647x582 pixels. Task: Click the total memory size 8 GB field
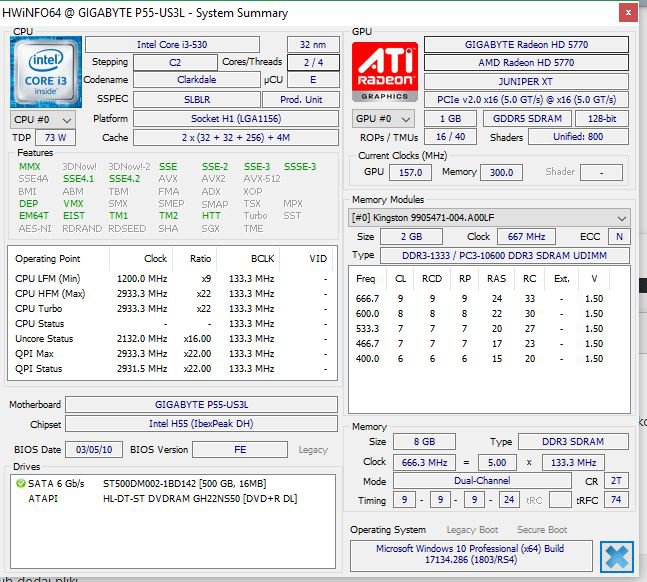[x=424, y=442]
